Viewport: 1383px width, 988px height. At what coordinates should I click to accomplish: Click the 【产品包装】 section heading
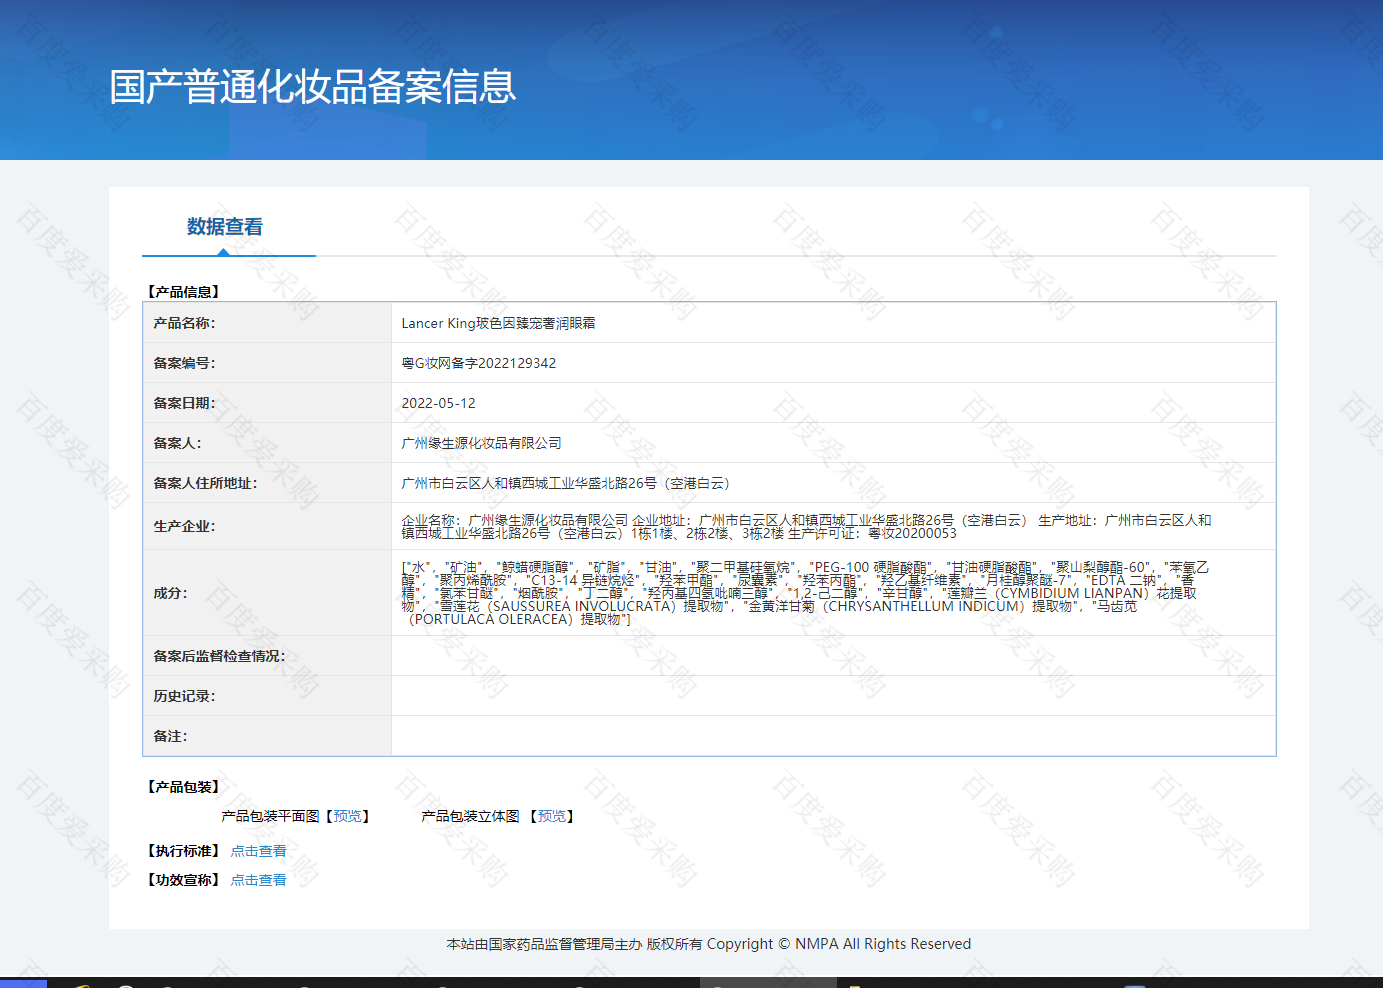point(183,787)
